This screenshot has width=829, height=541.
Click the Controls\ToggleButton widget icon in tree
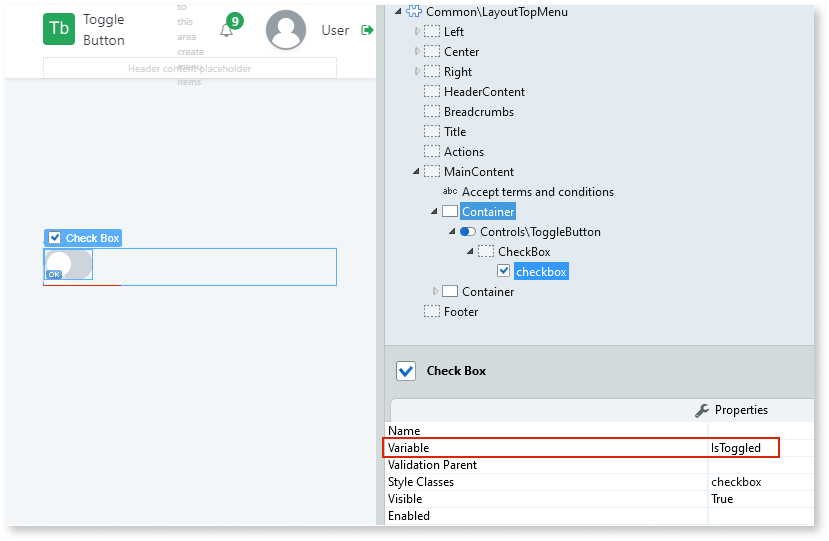pos(467,232)
